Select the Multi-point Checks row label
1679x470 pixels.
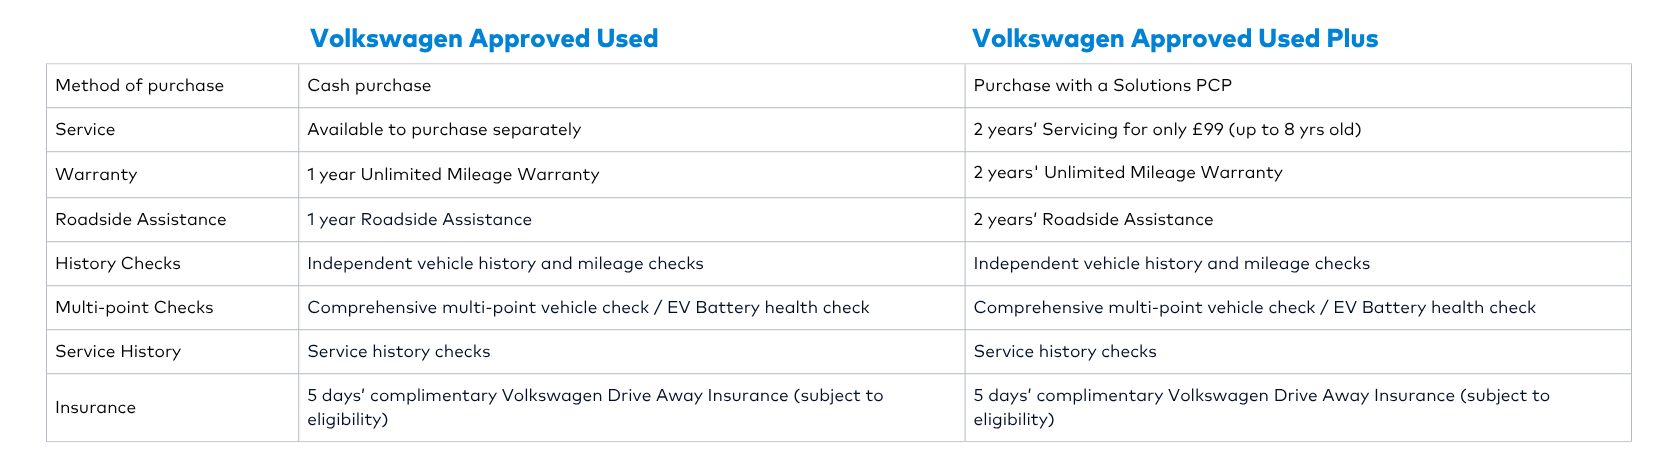pos(134,308)
